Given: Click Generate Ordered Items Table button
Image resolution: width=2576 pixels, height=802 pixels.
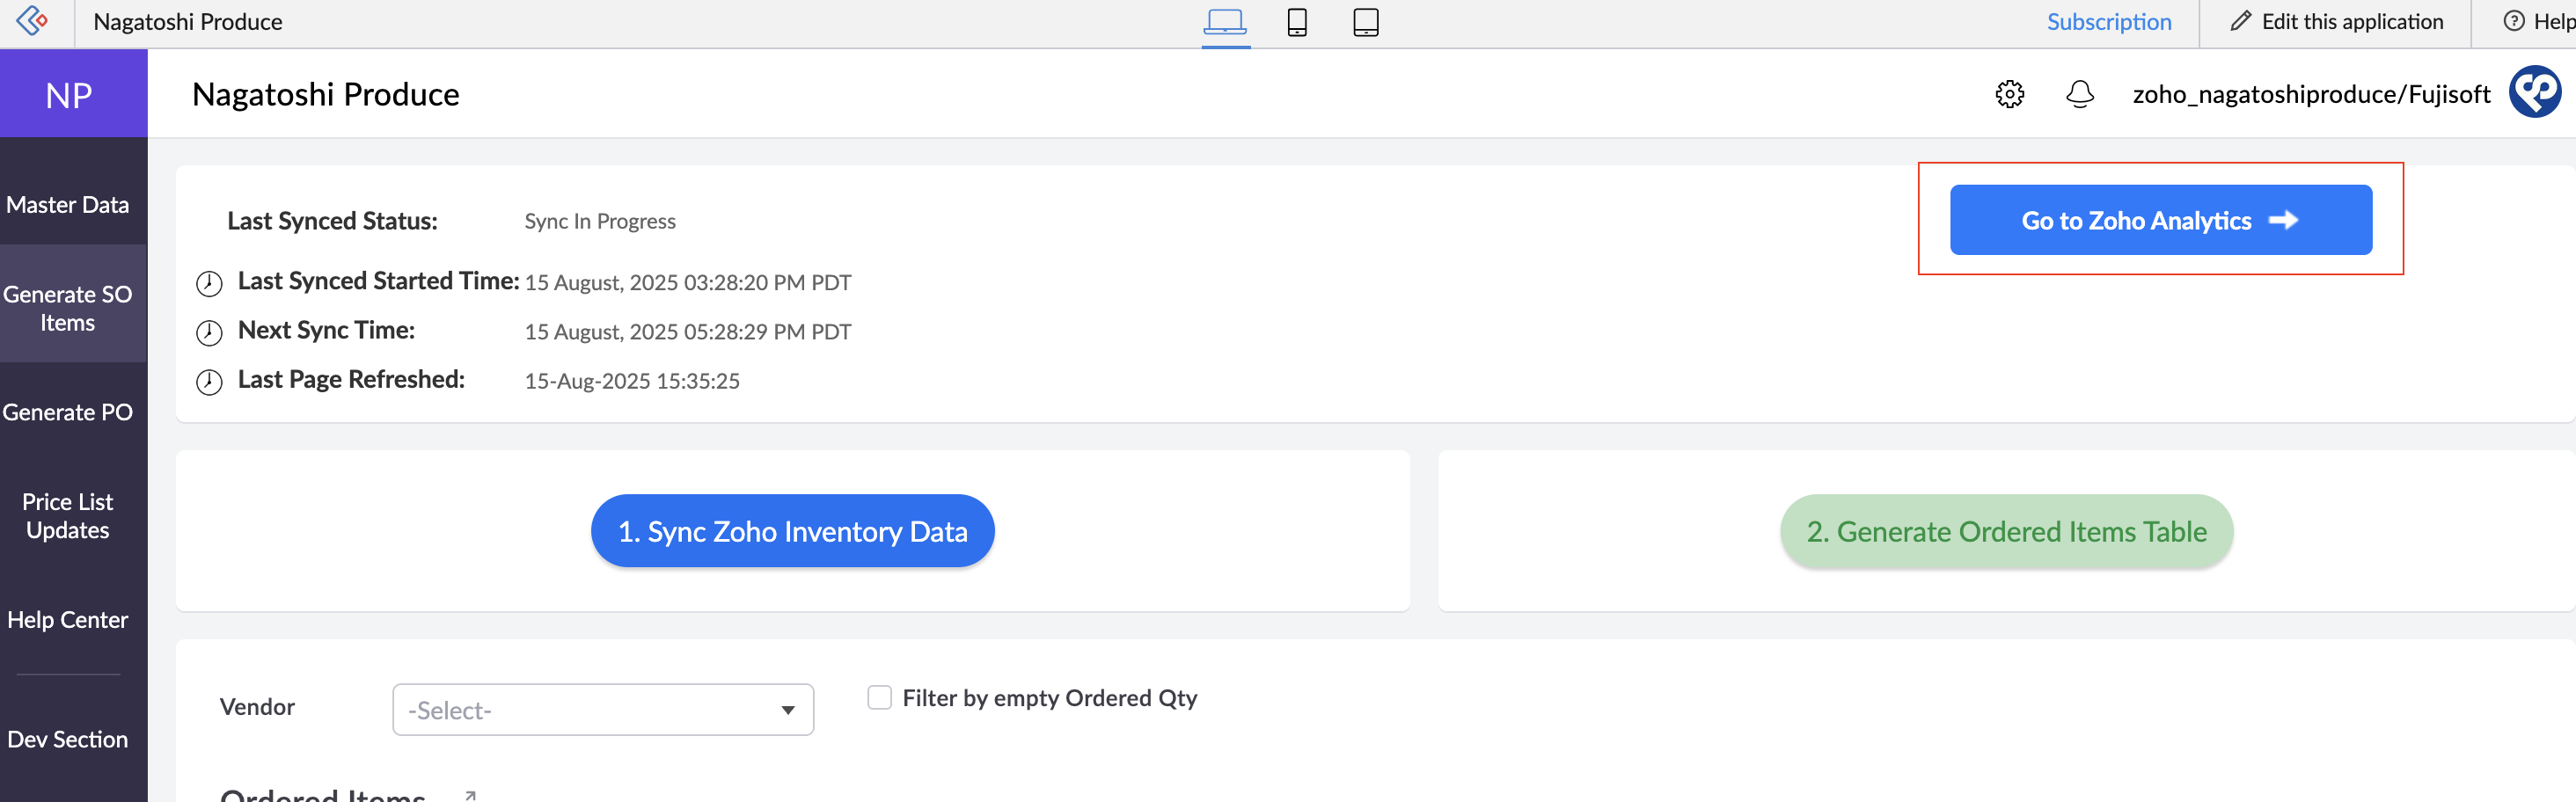Looking at the screenshot, I should pos(2005,531).
